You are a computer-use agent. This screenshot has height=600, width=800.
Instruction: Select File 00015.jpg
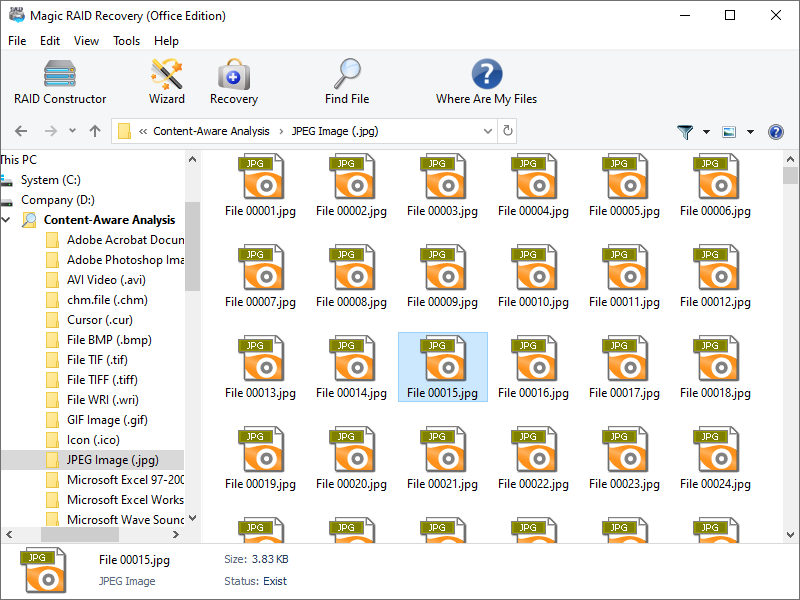click(x=442, y=367)
